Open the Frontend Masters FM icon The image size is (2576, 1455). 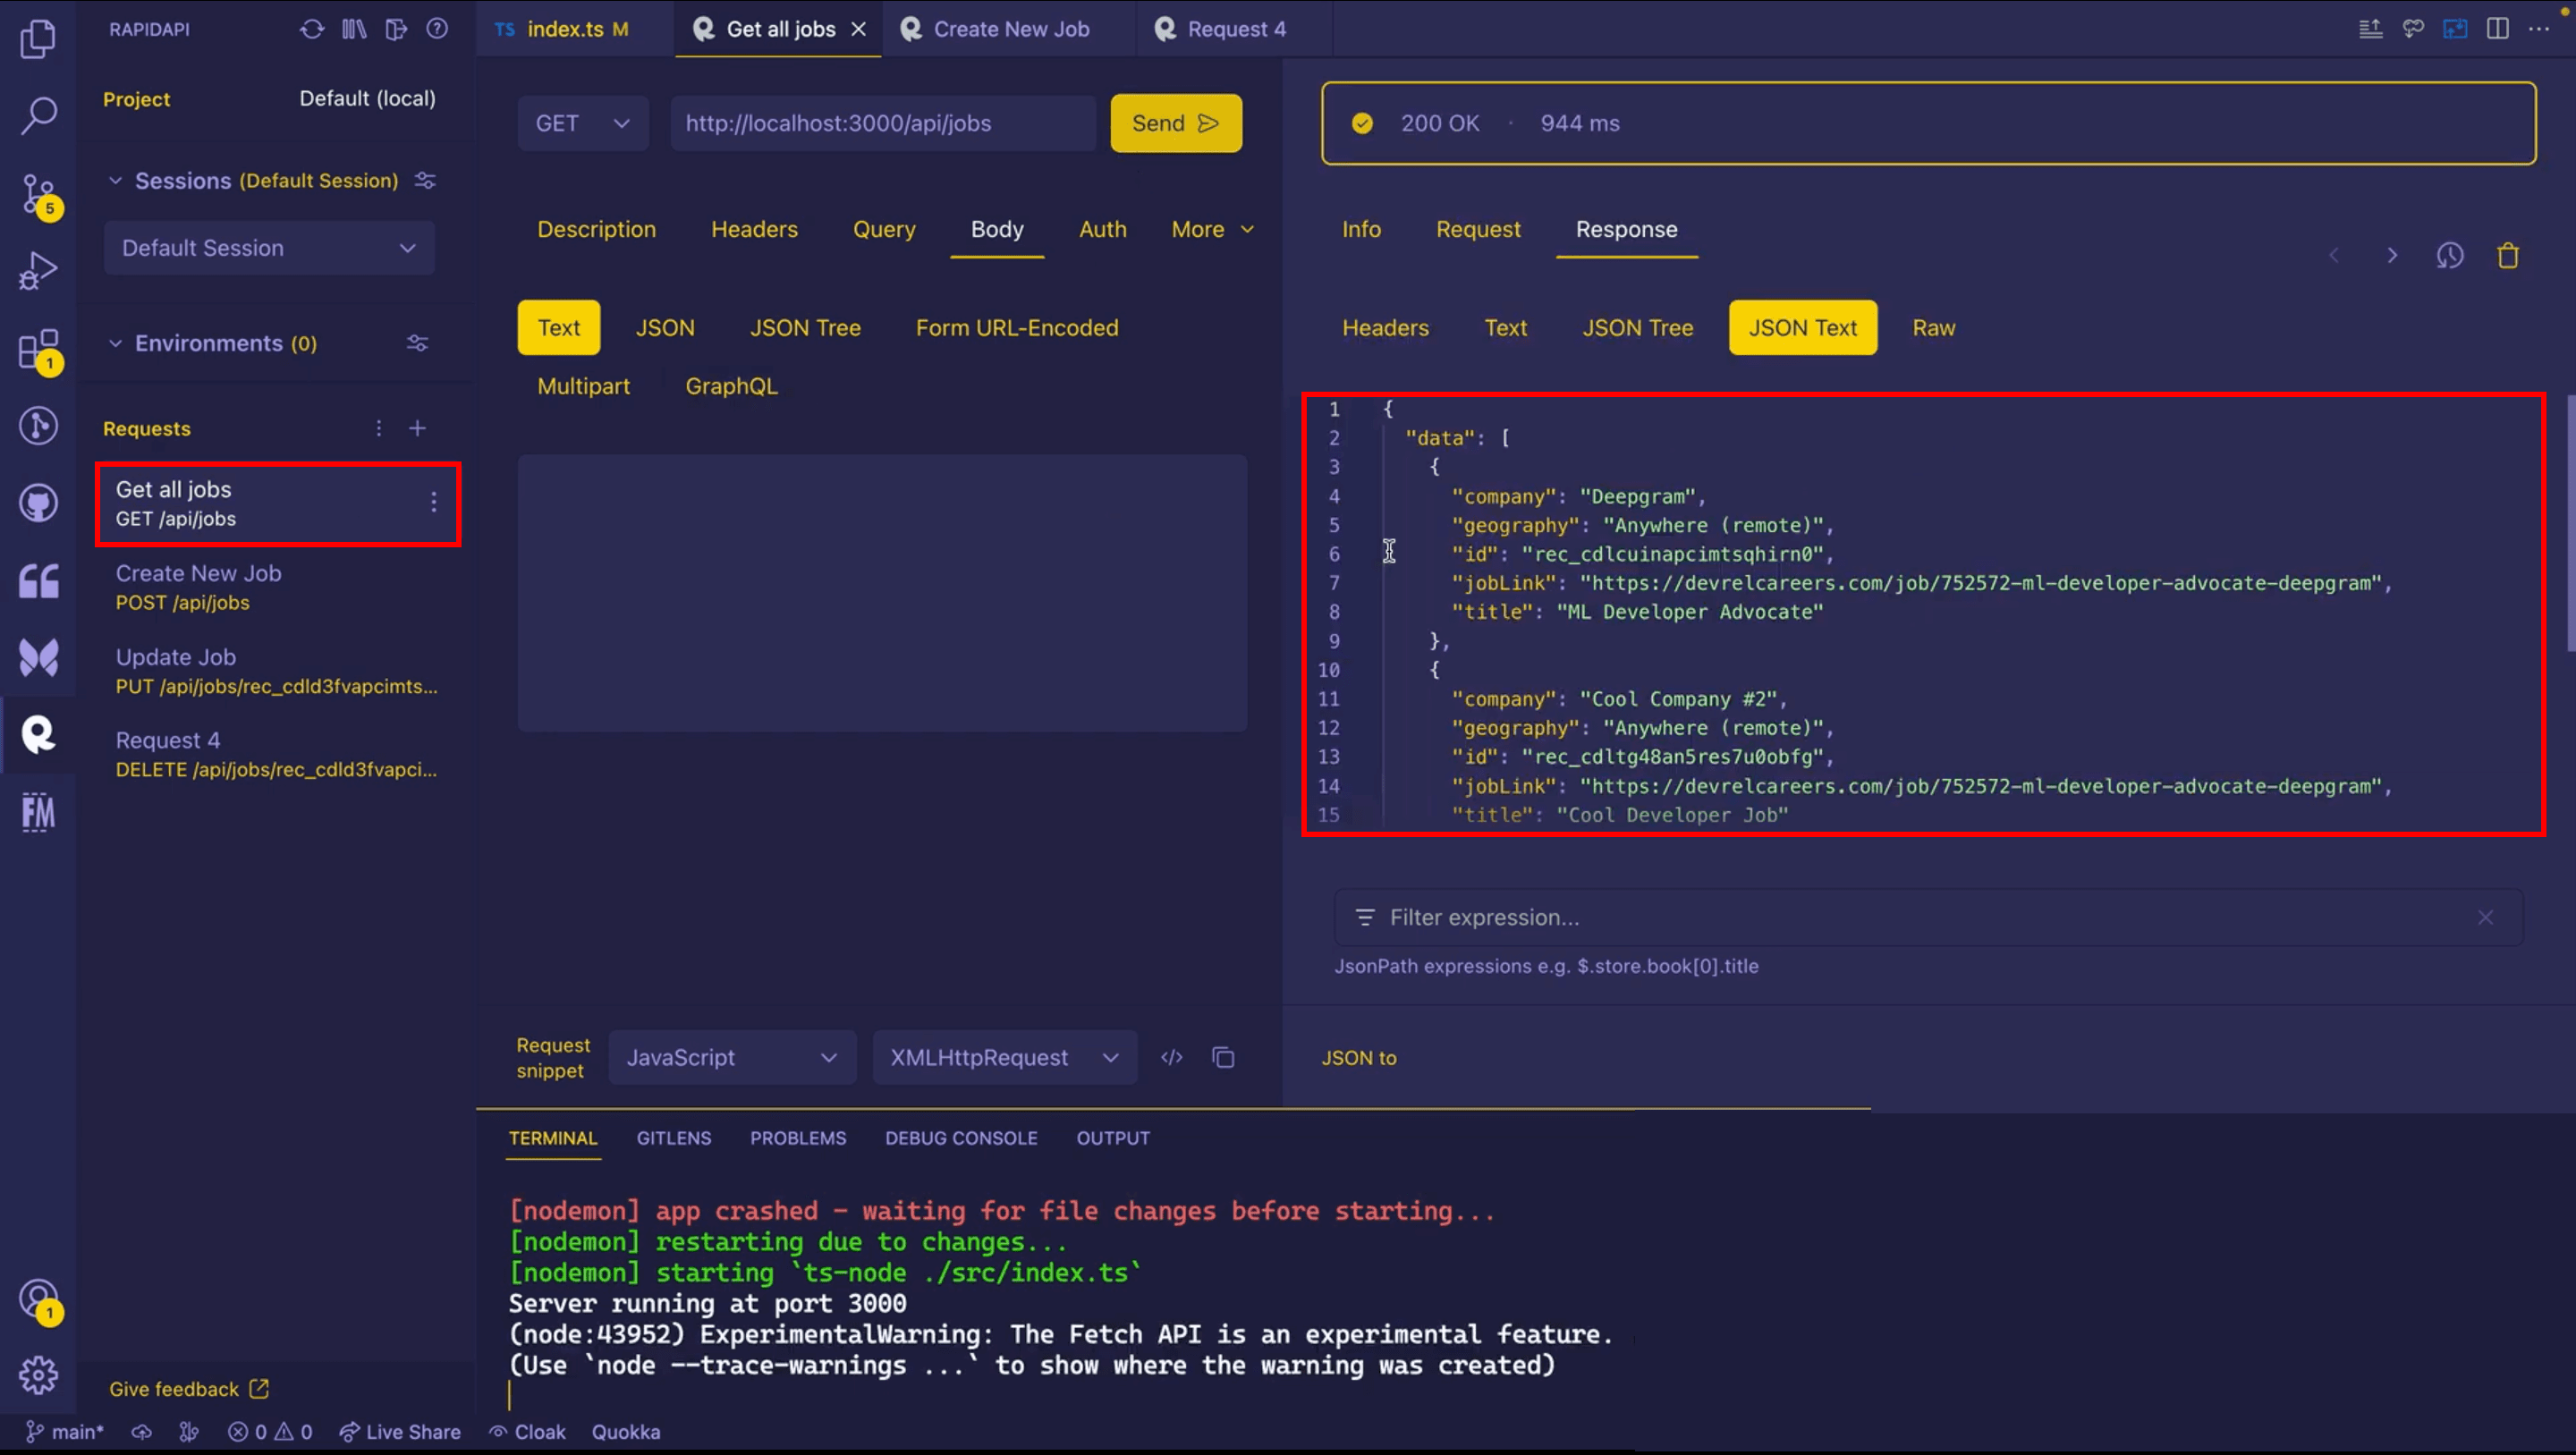(x=38, y=812)
